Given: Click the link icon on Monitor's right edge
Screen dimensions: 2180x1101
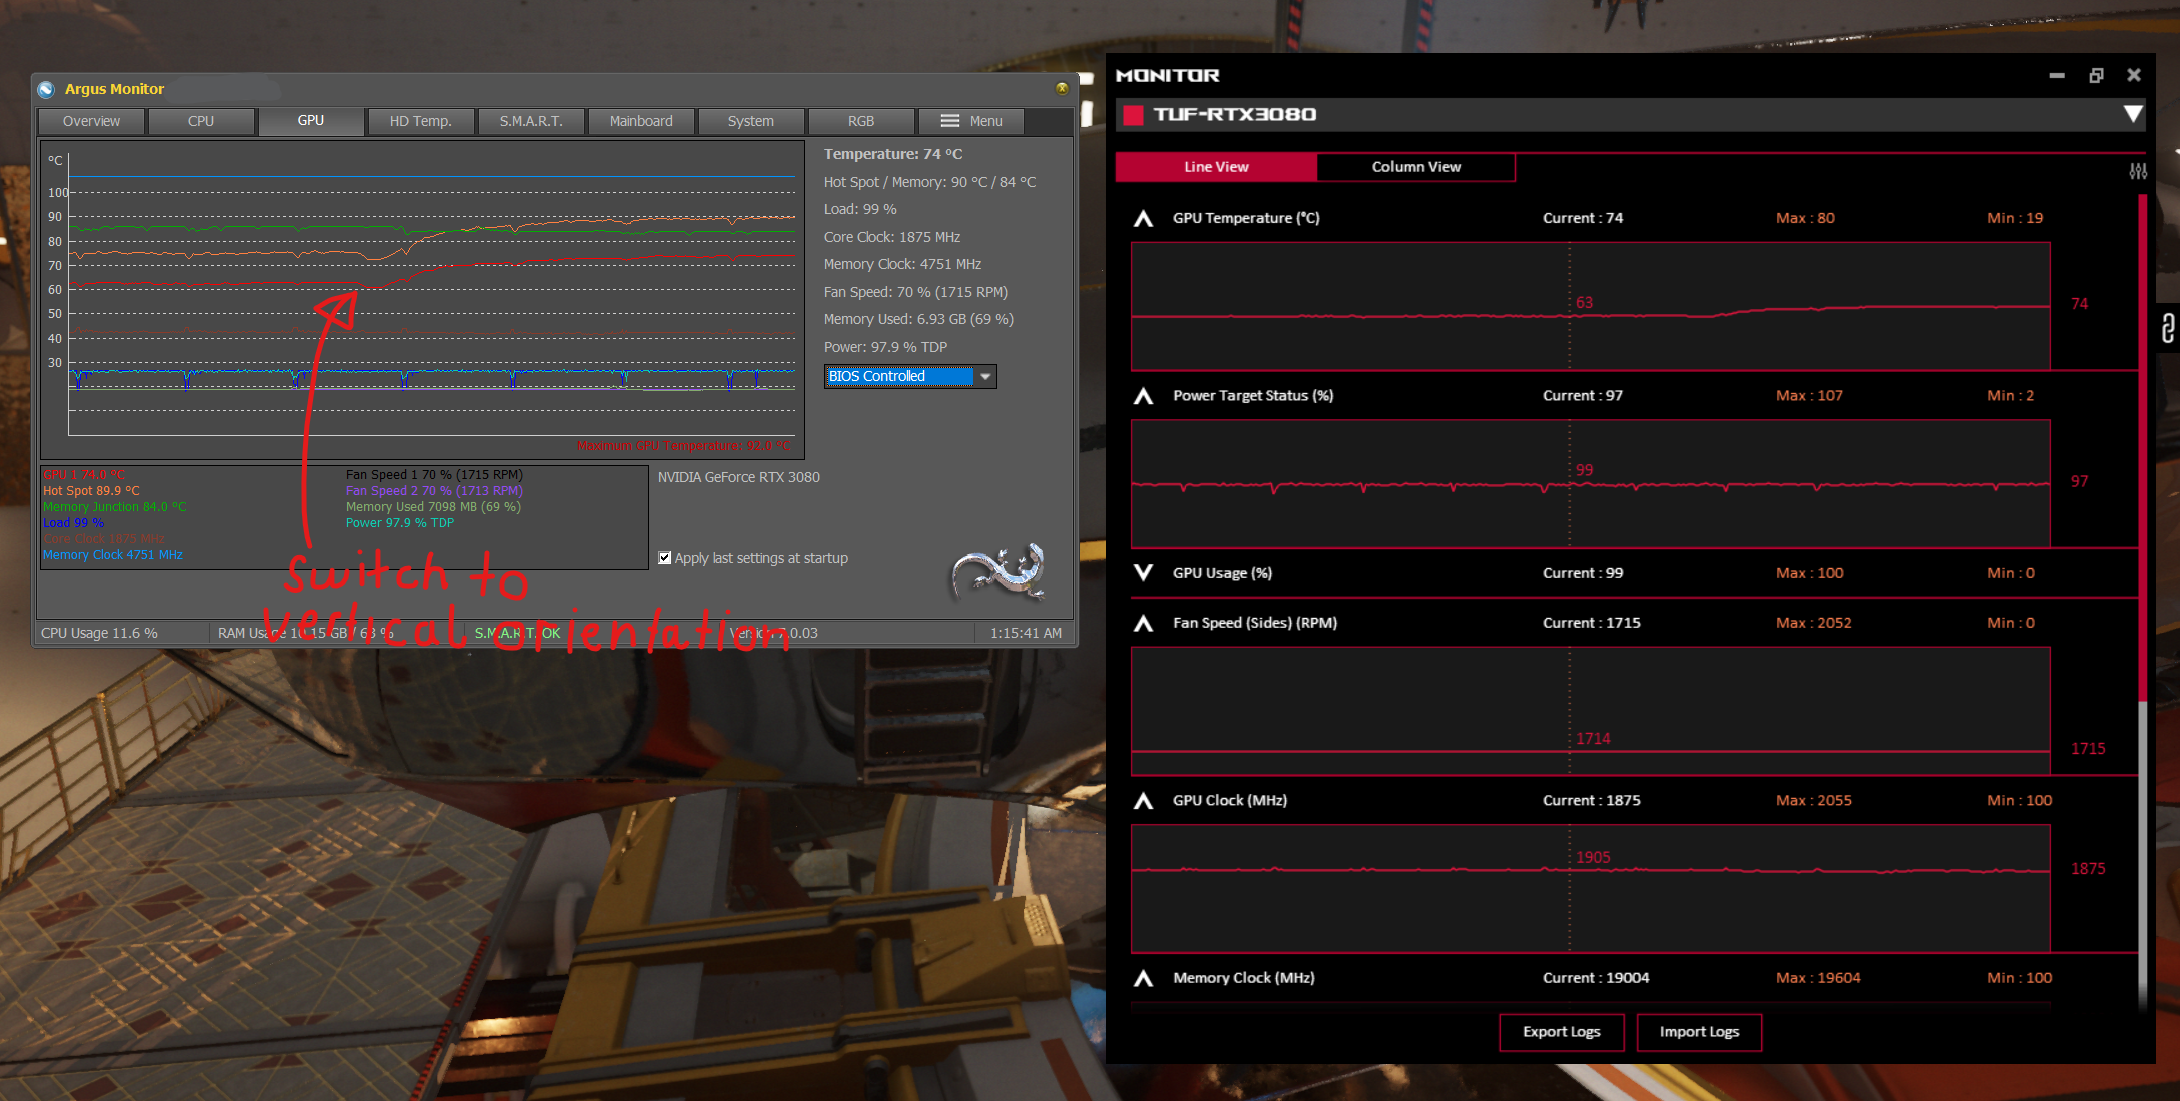Looking at the screenshot, I should click(2166, 328).
